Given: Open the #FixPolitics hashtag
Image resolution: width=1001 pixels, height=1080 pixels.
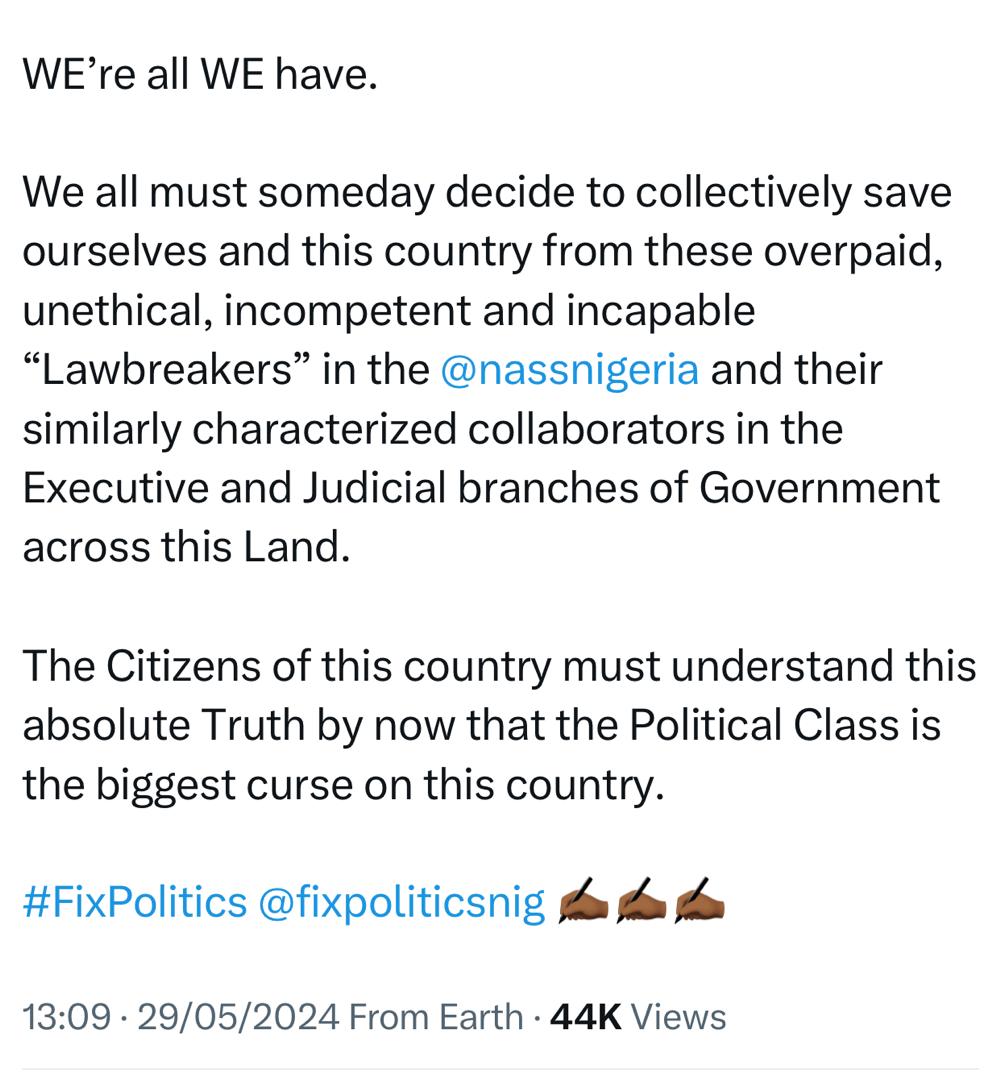Looking at the screenshot, I should (133, 902).
